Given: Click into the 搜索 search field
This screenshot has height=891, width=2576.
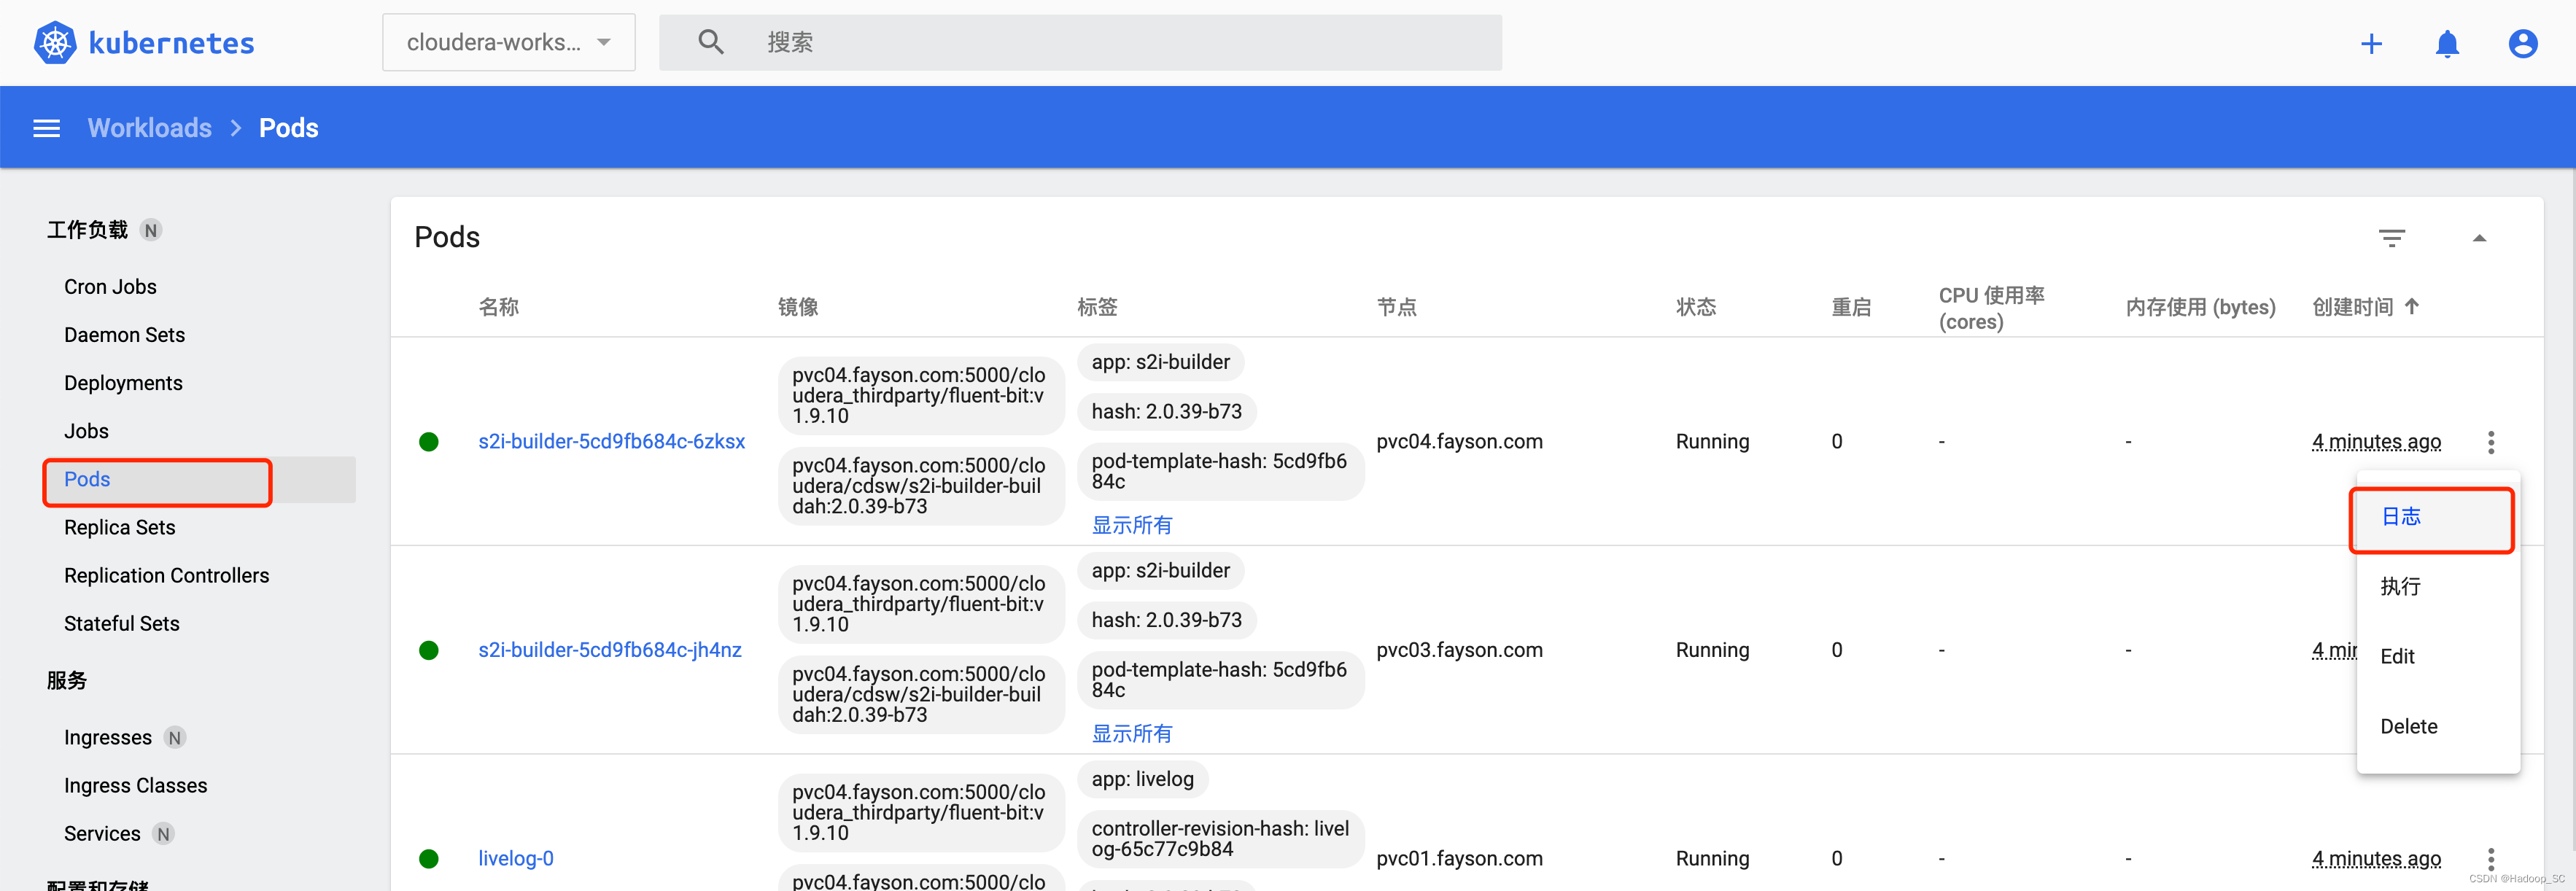Looking at the screenshot, I should 1100,42.
